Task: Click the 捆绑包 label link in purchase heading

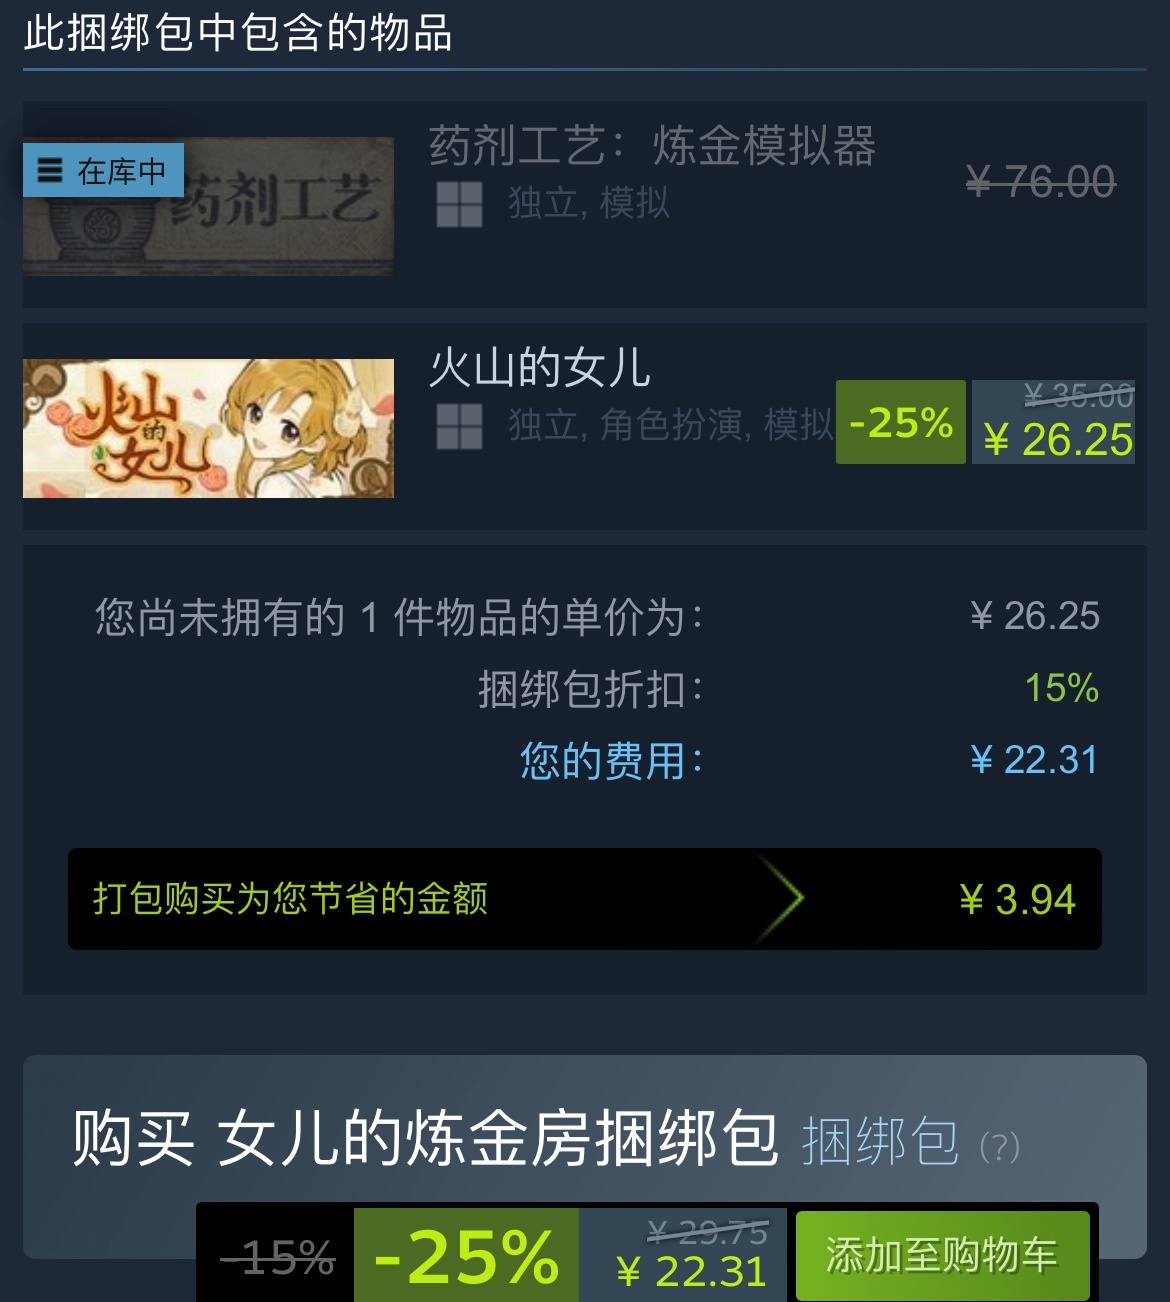Action: point(881,1142)
